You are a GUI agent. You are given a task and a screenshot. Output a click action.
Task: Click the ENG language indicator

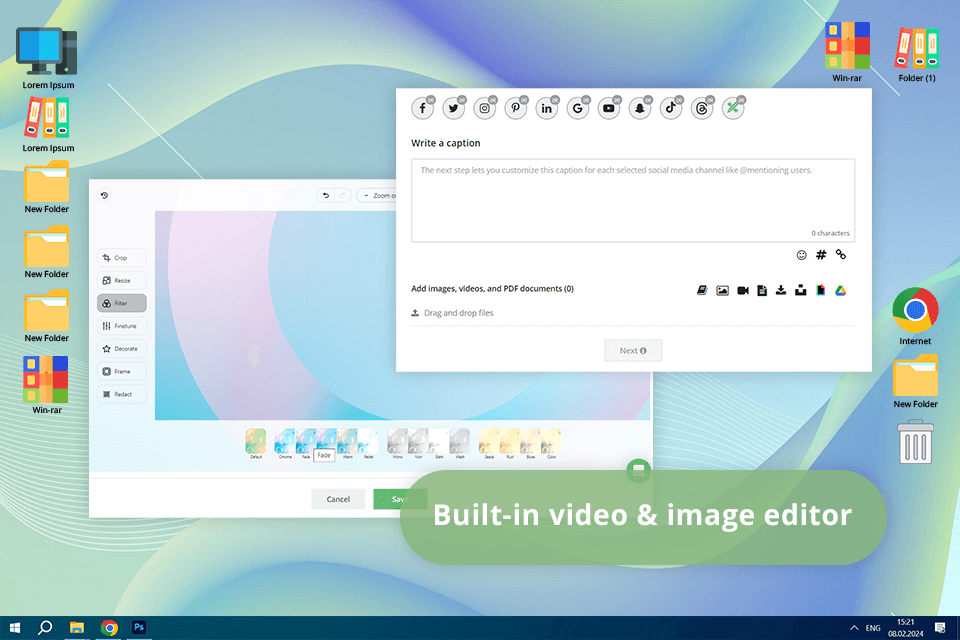point(873,628)
